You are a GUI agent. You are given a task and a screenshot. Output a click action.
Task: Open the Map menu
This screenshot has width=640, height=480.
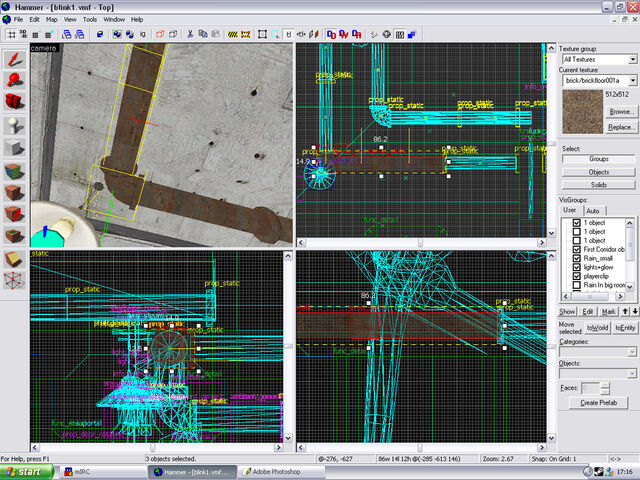tap(51, 20)
